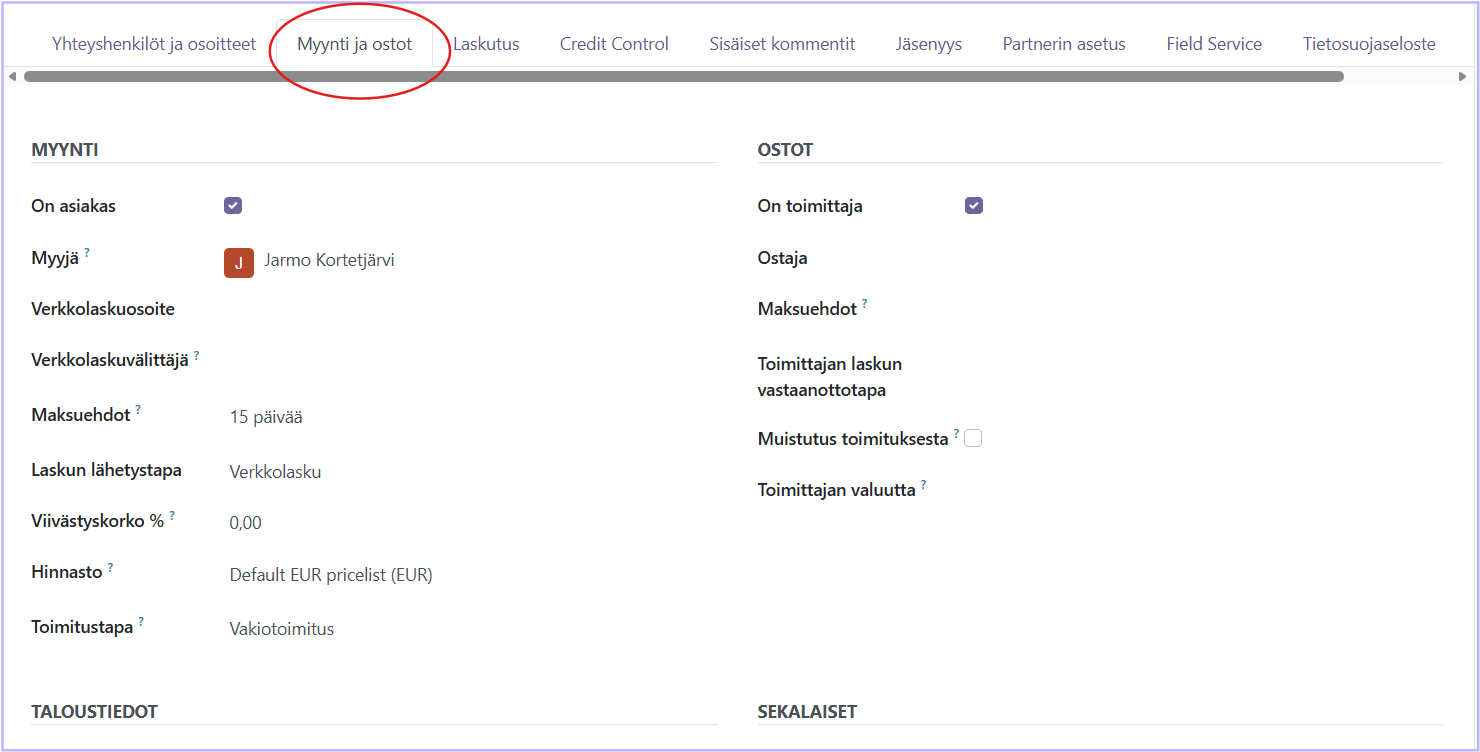Click help icon next to Viivästyskorko %

tap(172, 516)
